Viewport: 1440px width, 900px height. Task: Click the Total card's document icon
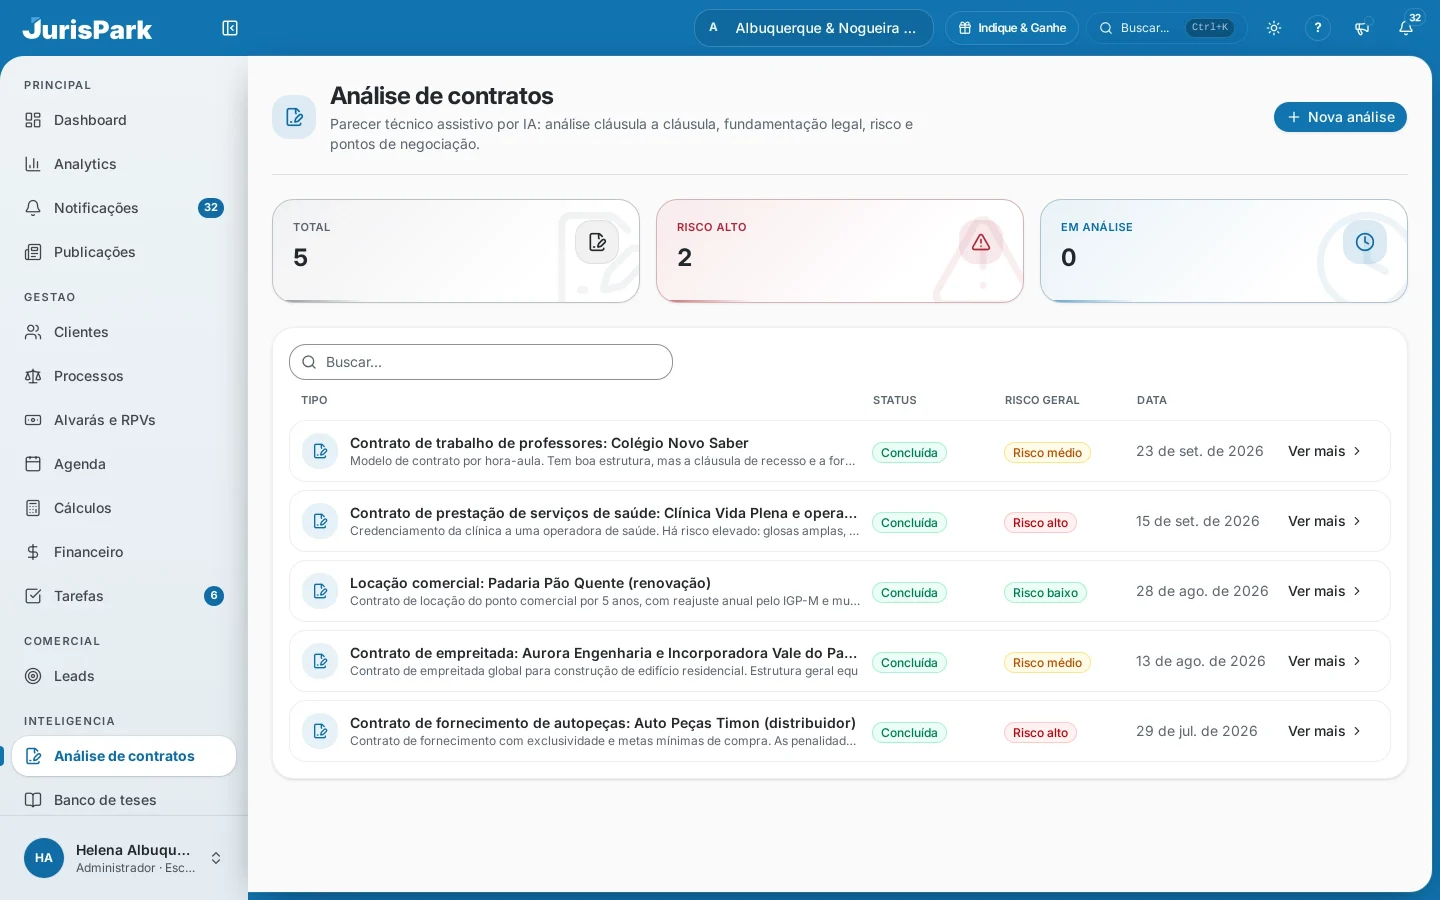(597, 242)
